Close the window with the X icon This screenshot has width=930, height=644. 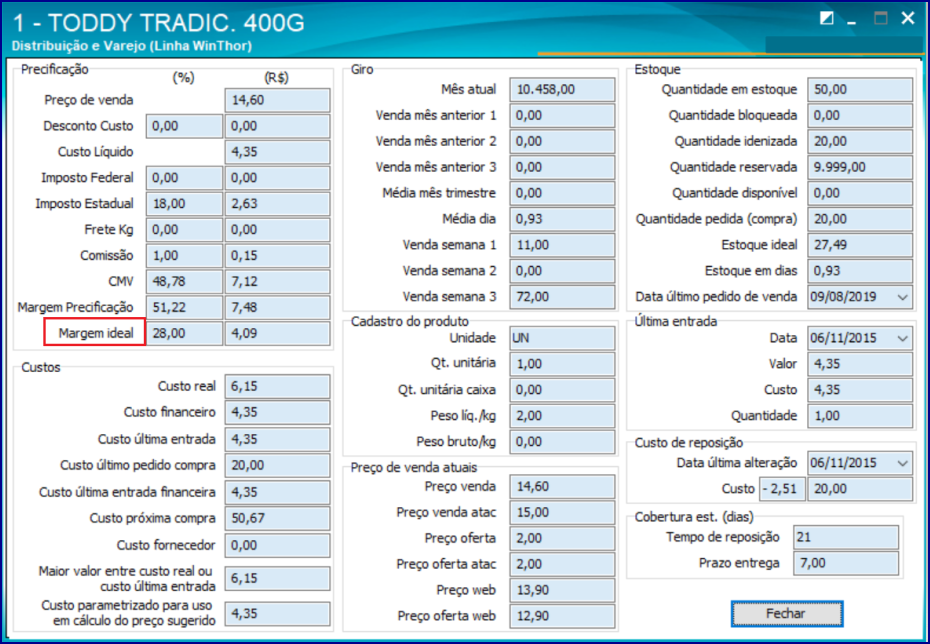point(908,18)
